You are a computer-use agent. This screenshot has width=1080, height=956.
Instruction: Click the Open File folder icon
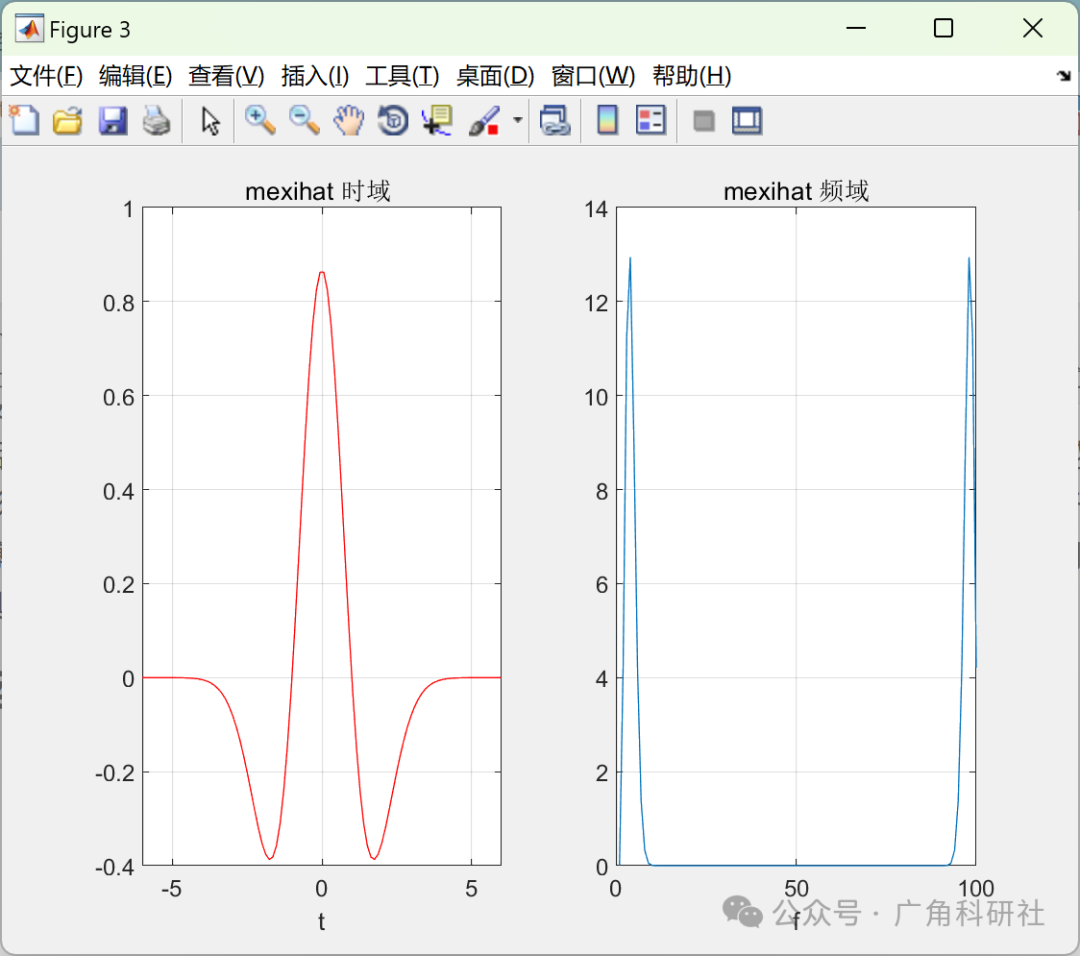pyautogui.click(x=68, y=121)
